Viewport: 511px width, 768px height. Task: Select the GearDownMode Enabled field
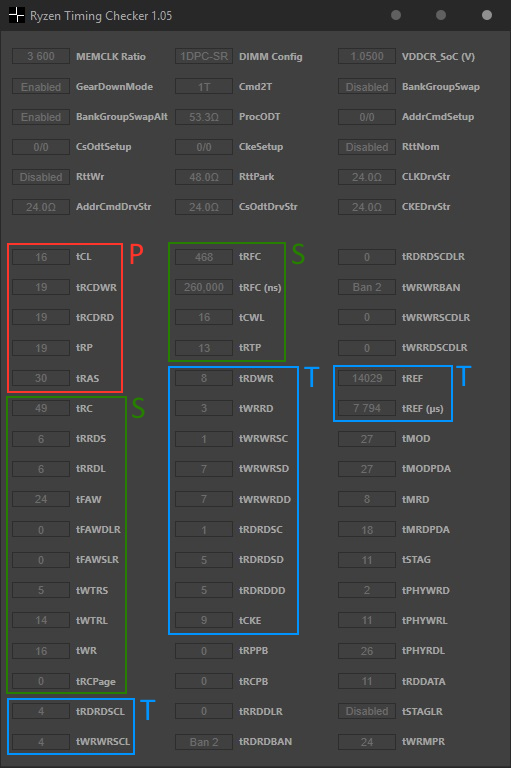pyautogui.click(x=41, y=87)
